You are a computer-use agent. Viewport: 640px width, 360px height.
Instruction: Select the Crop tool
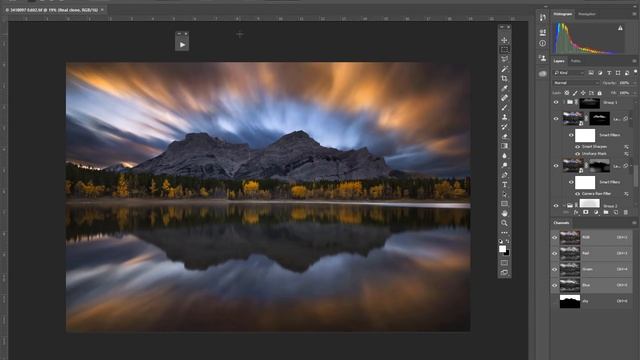pyautogui.click(x=504, y=78)
